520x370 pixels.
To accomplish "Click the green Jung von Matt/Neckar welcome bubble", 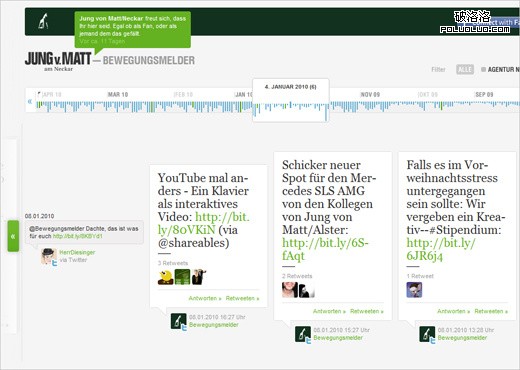I will tap(133, 30).
